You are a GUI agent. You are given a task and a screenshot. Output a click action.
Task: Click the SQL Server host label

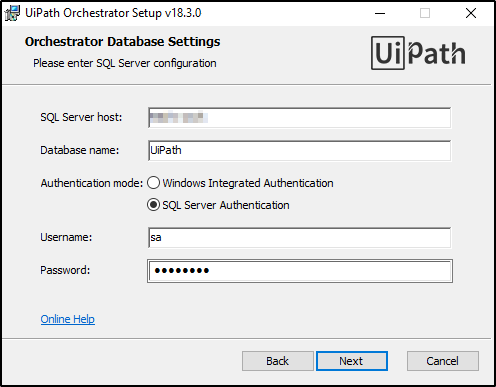click(81, 117)
